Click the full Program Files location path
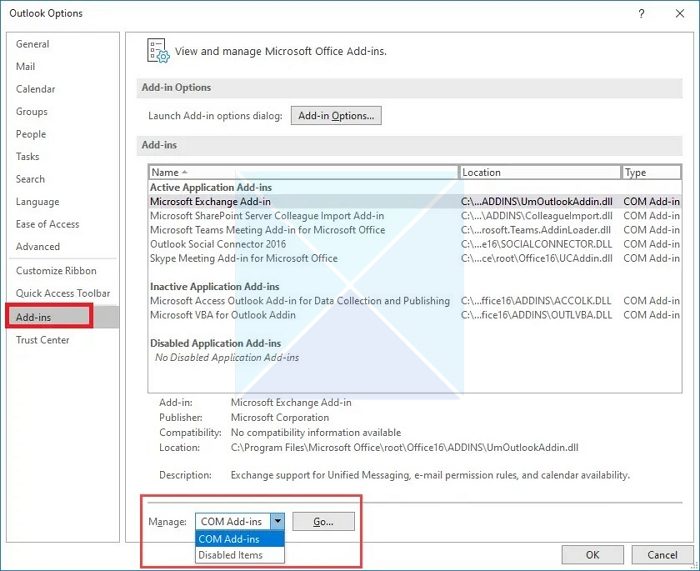 404,447
